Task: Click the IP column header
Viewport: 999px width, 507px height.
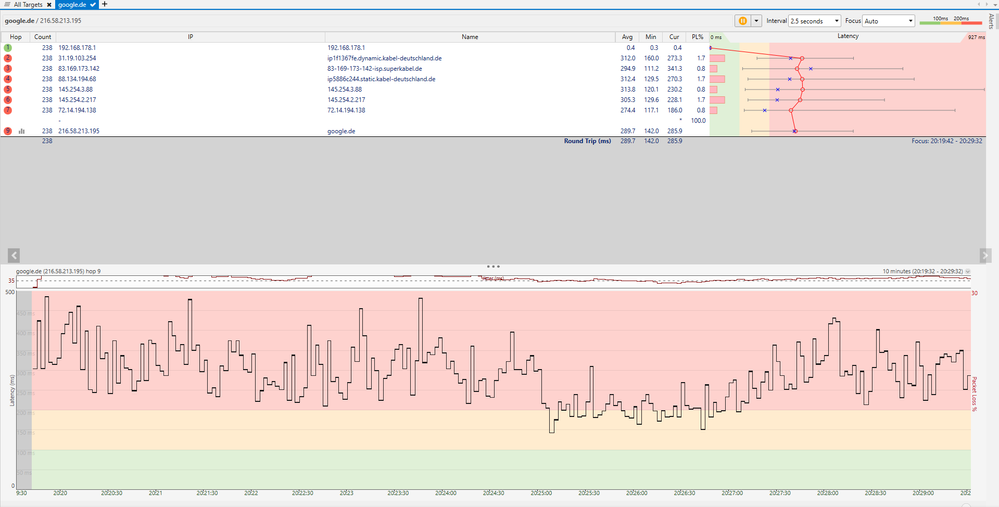Action: coord(190,37)
